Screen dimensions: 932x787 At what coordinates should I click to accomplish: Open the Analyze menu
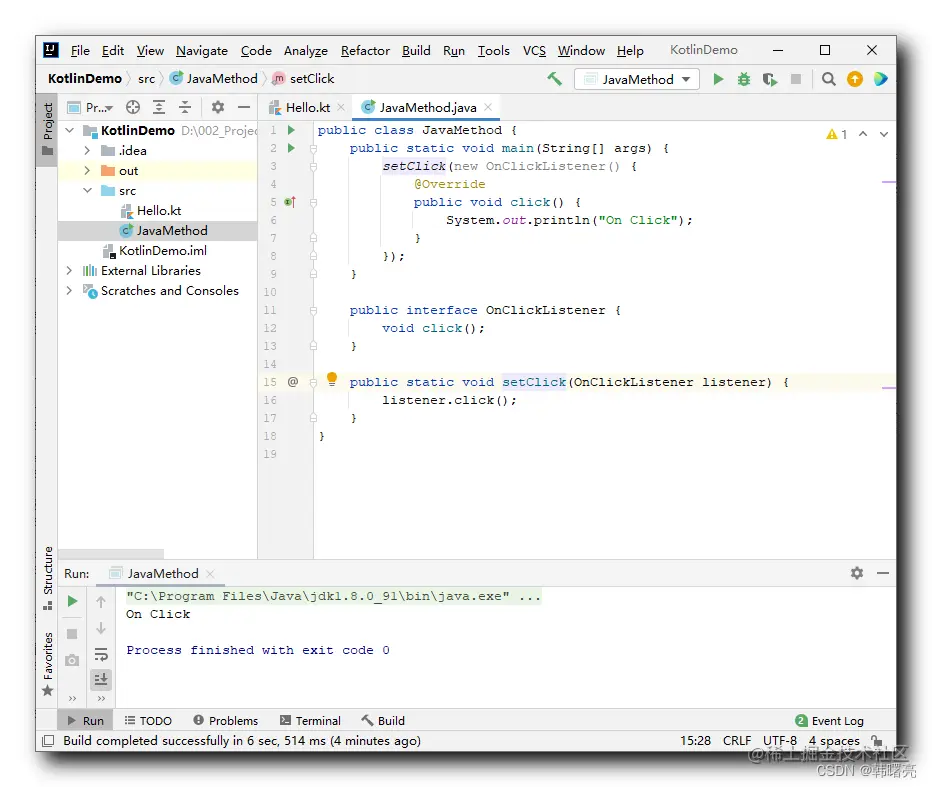pos(306,51)
